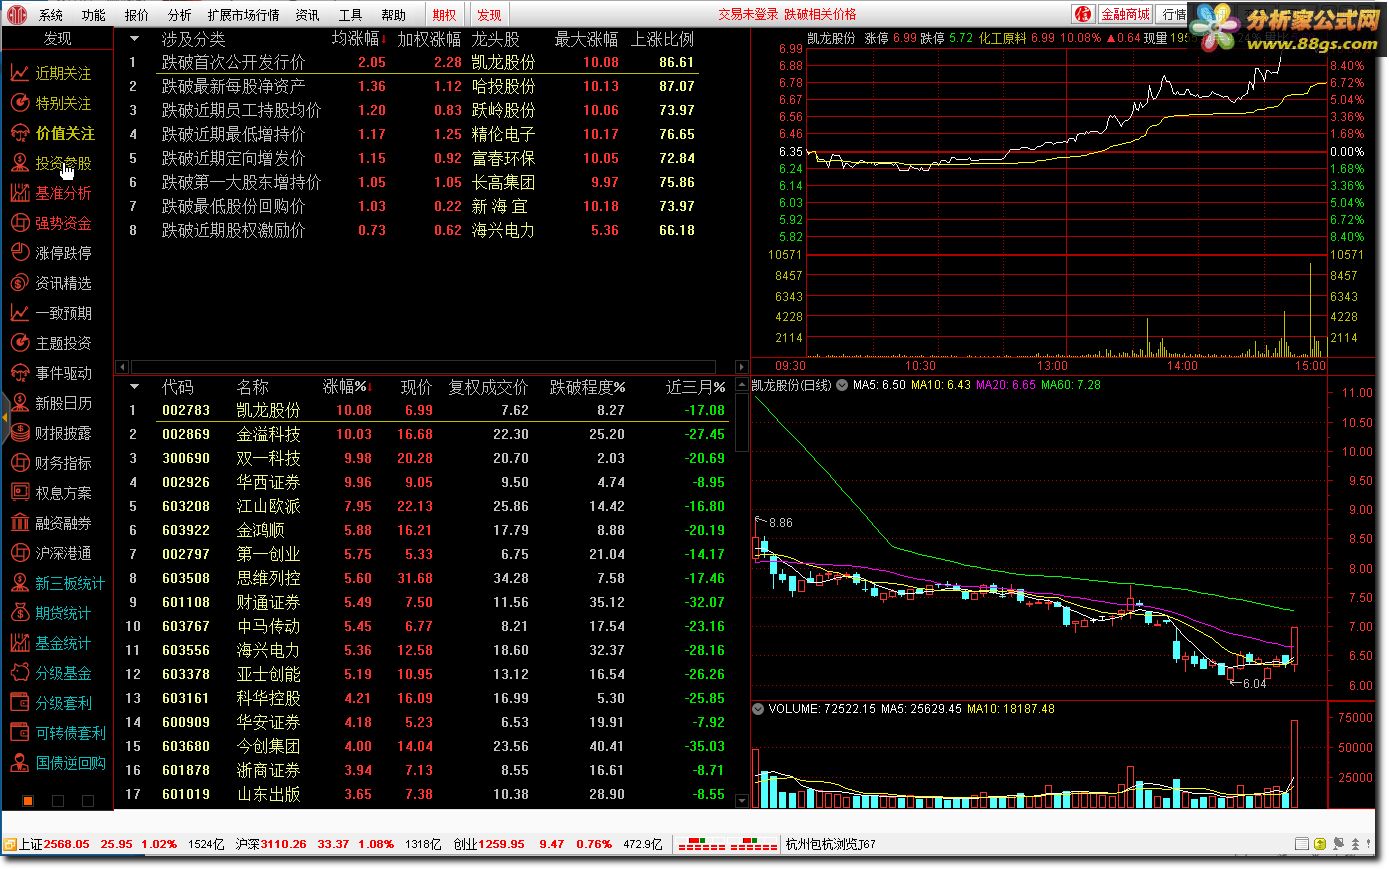Open the 报价 menu

pos(137,15)
